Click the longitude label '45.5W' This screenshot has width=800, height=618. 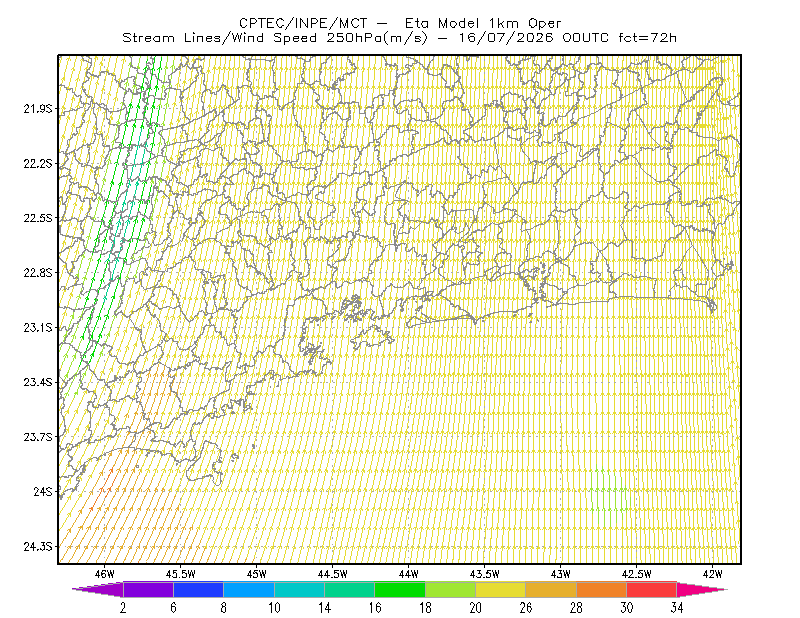[181, 574]
